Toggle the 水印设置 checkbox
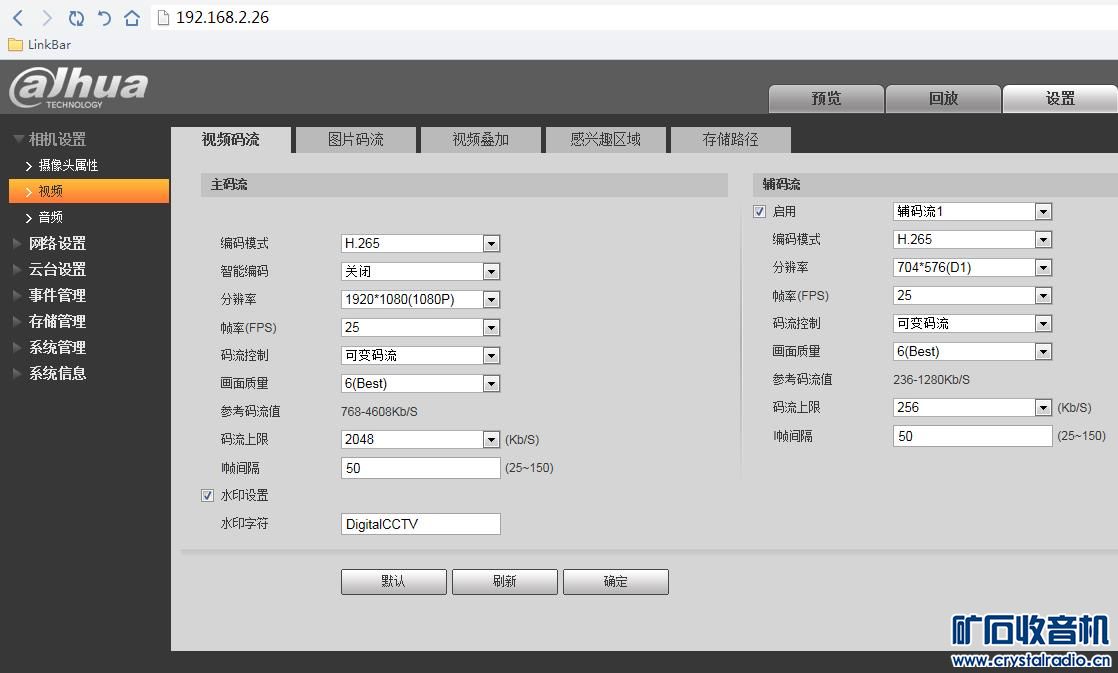The height and width of the screenshot is (673, 1118). (x=207, y=495)
